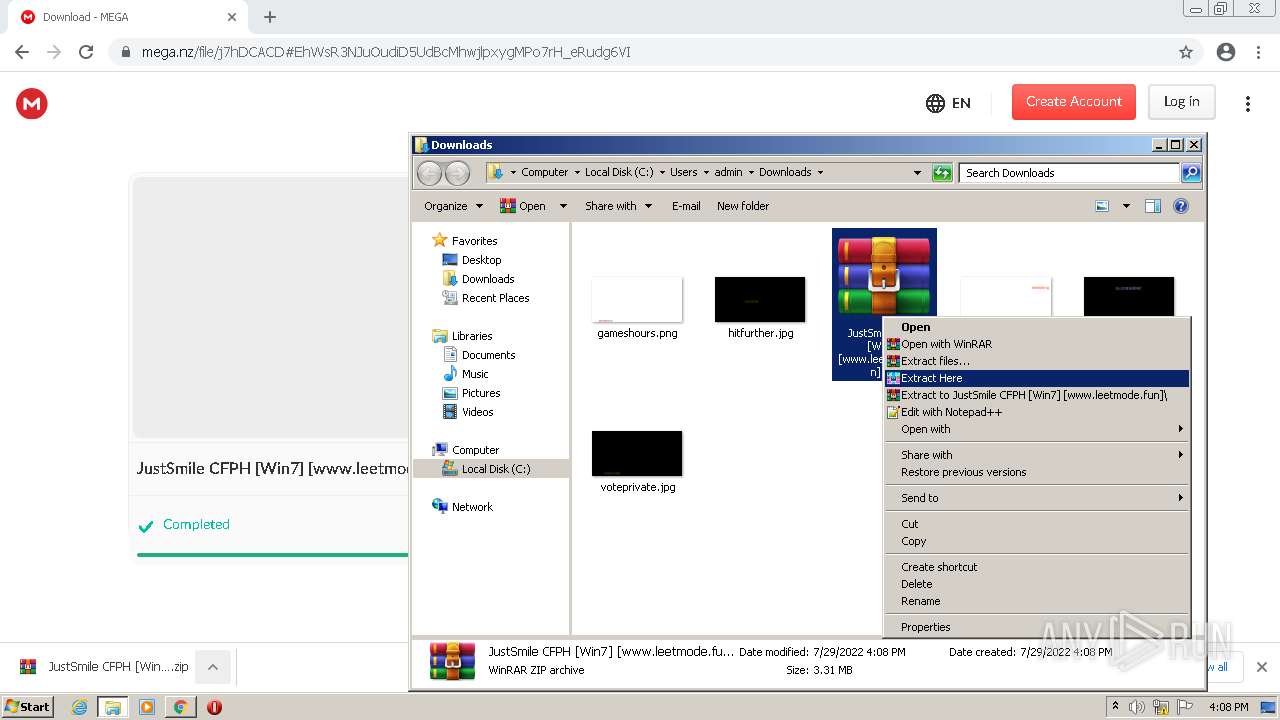Click Explorer back navigation arrow
Viewport: 1280px width, 720px height.
(429, 173)
